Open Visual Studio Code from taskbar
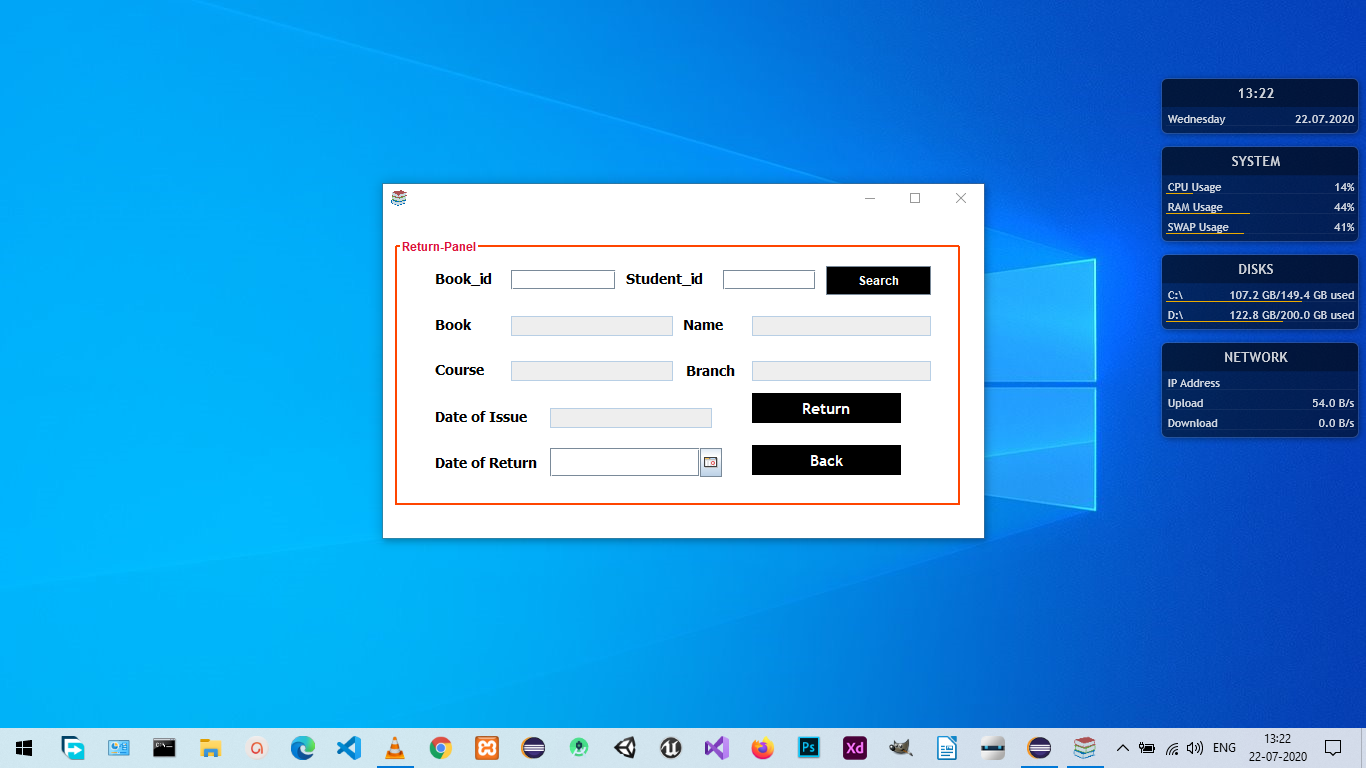Image resolution: width=1366 pixels, height=768 pixels. (x=348, y=747)
